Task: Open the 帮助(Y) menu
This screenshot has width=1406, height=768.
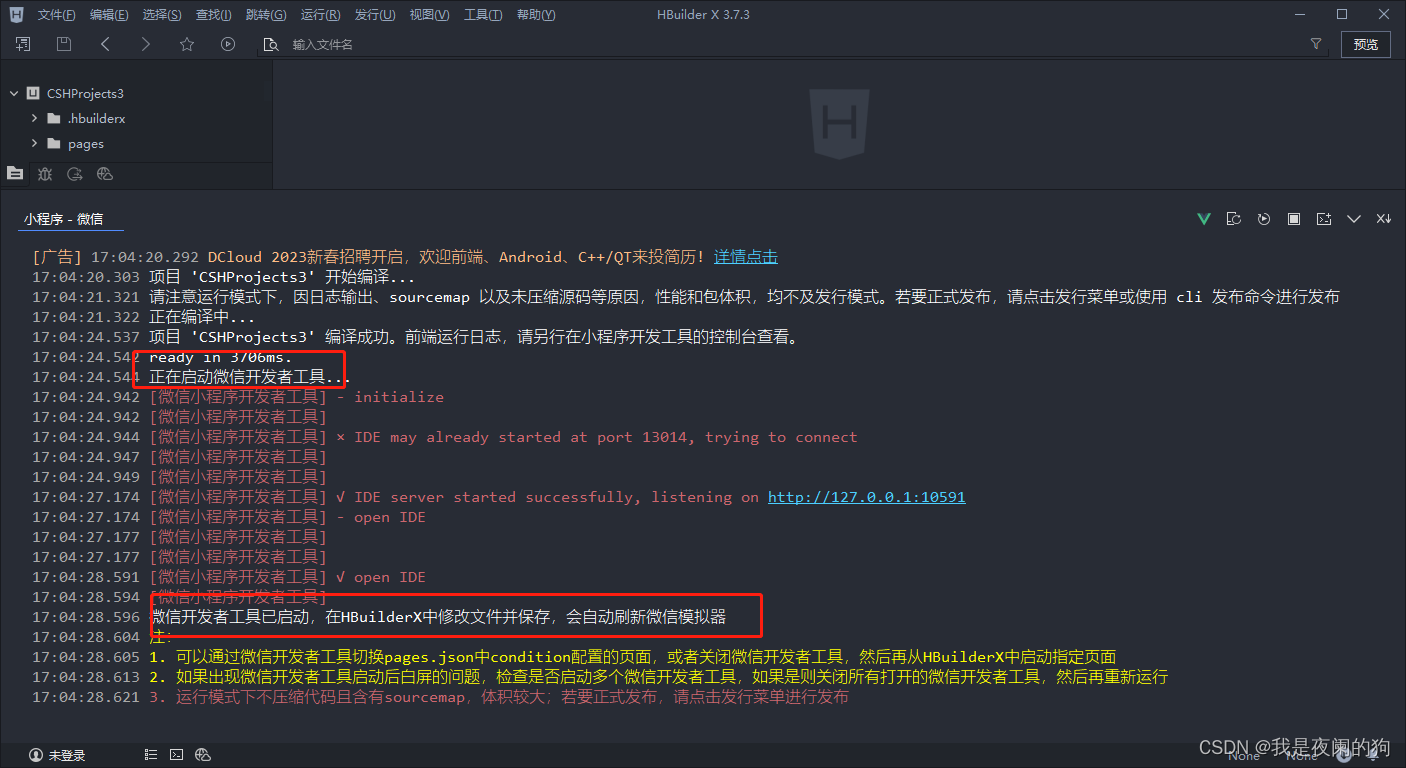Action: pyautogui.click(x=536, y=15)
